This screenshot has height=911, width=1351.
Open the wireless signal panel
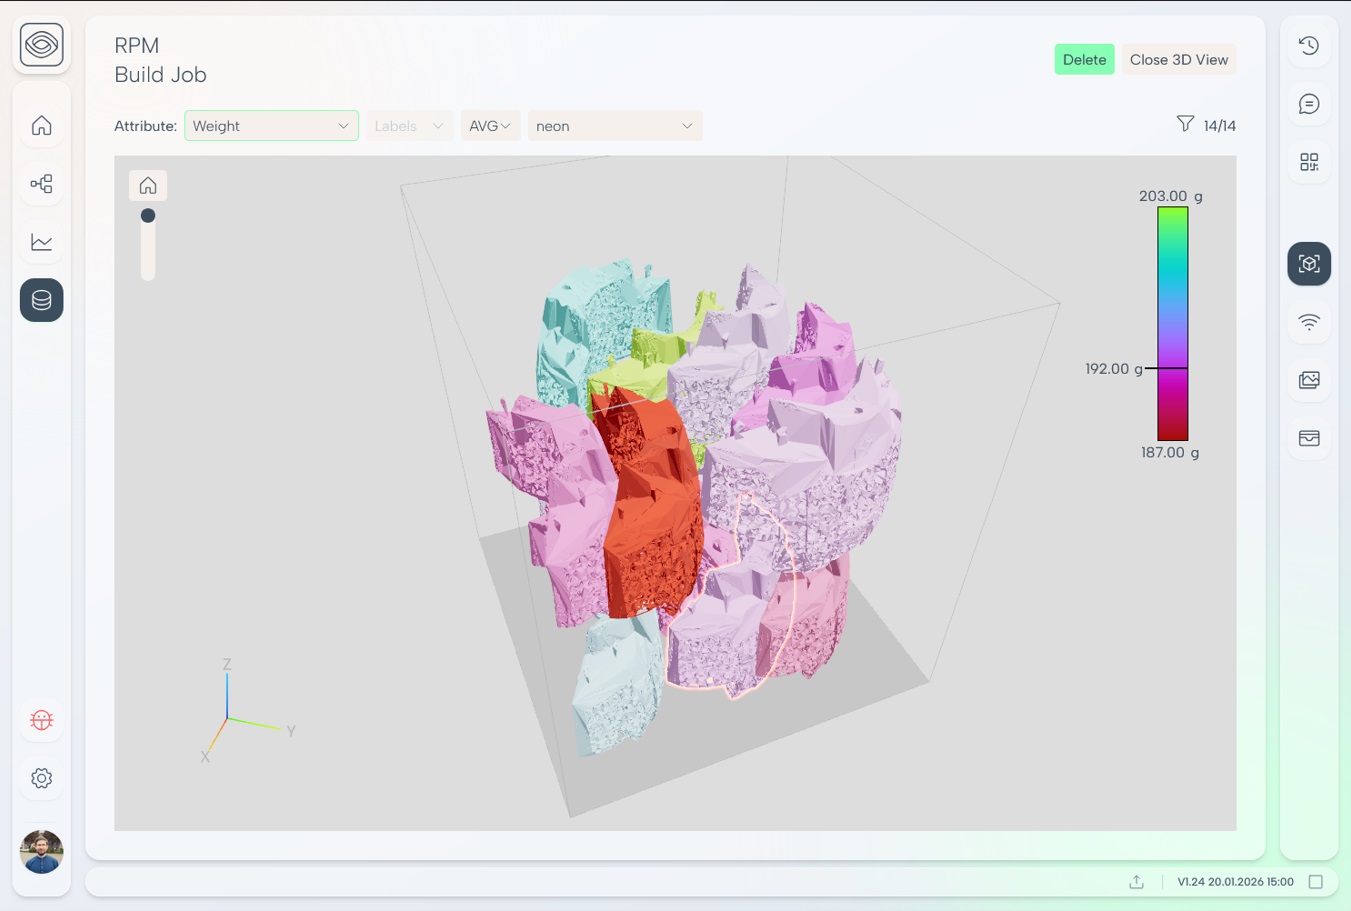coord(1309,322)
